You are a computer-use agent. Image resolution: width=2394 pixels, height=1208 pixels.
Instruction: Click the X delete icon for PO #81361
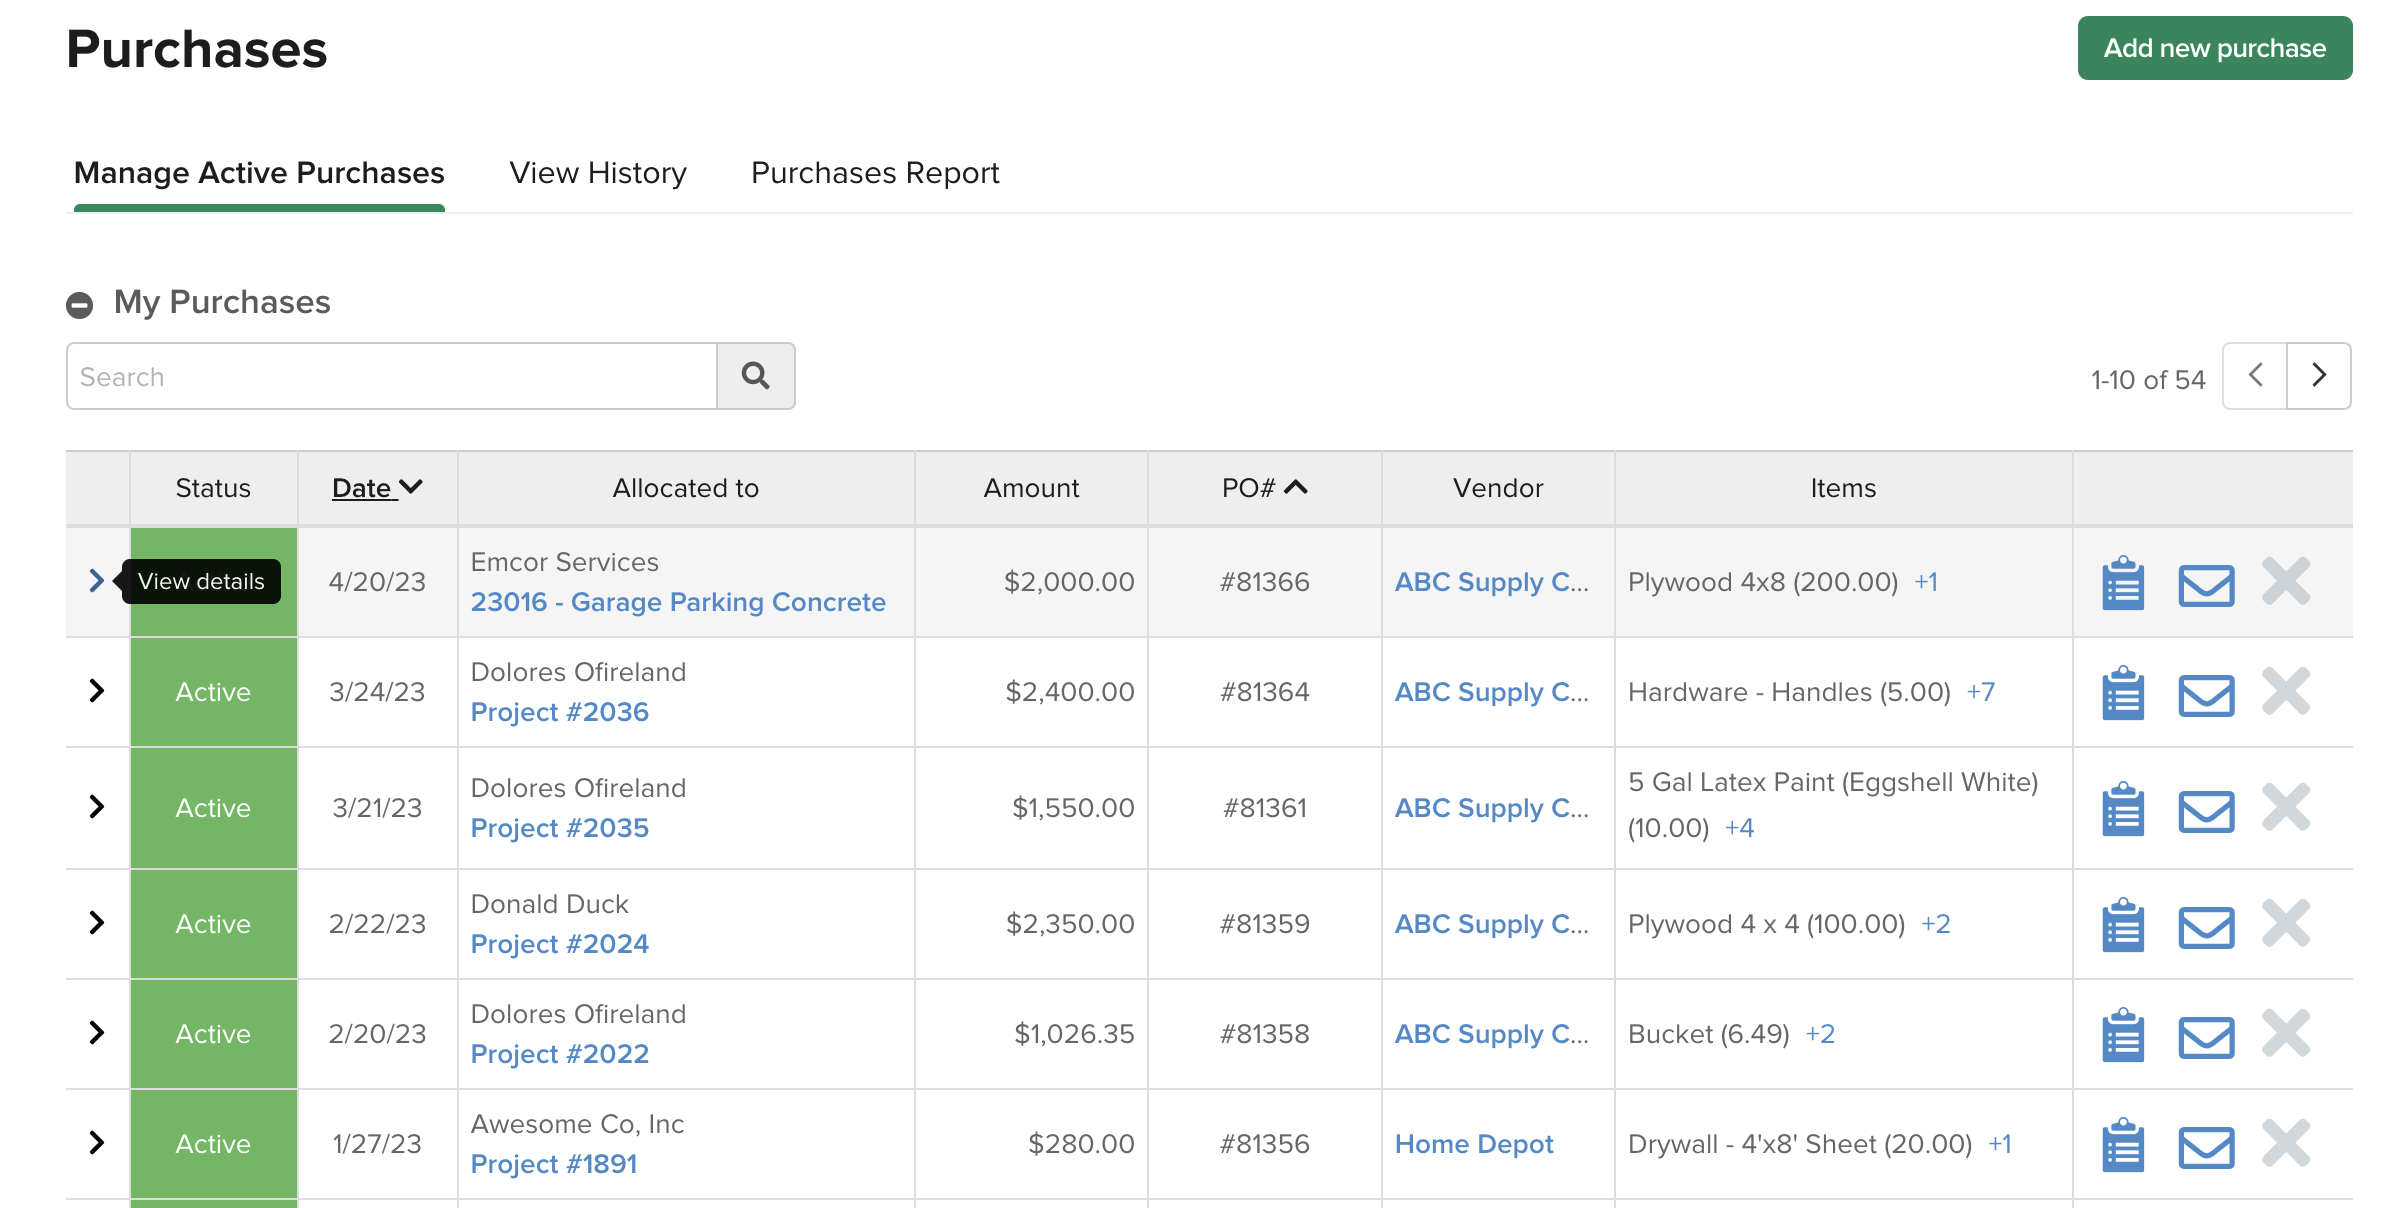coord(2285,808)
